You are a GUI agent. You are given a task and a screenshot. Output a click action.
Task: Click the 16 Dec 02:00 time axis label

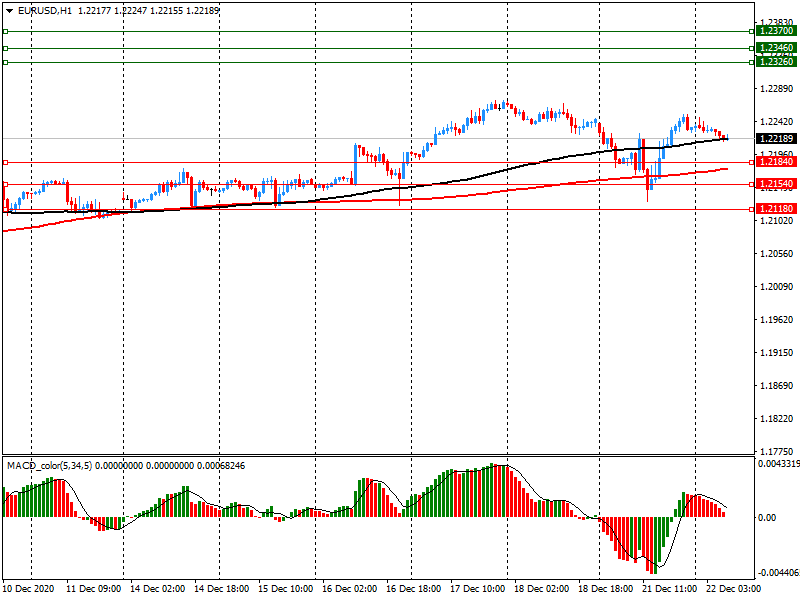tap(349, 589)
